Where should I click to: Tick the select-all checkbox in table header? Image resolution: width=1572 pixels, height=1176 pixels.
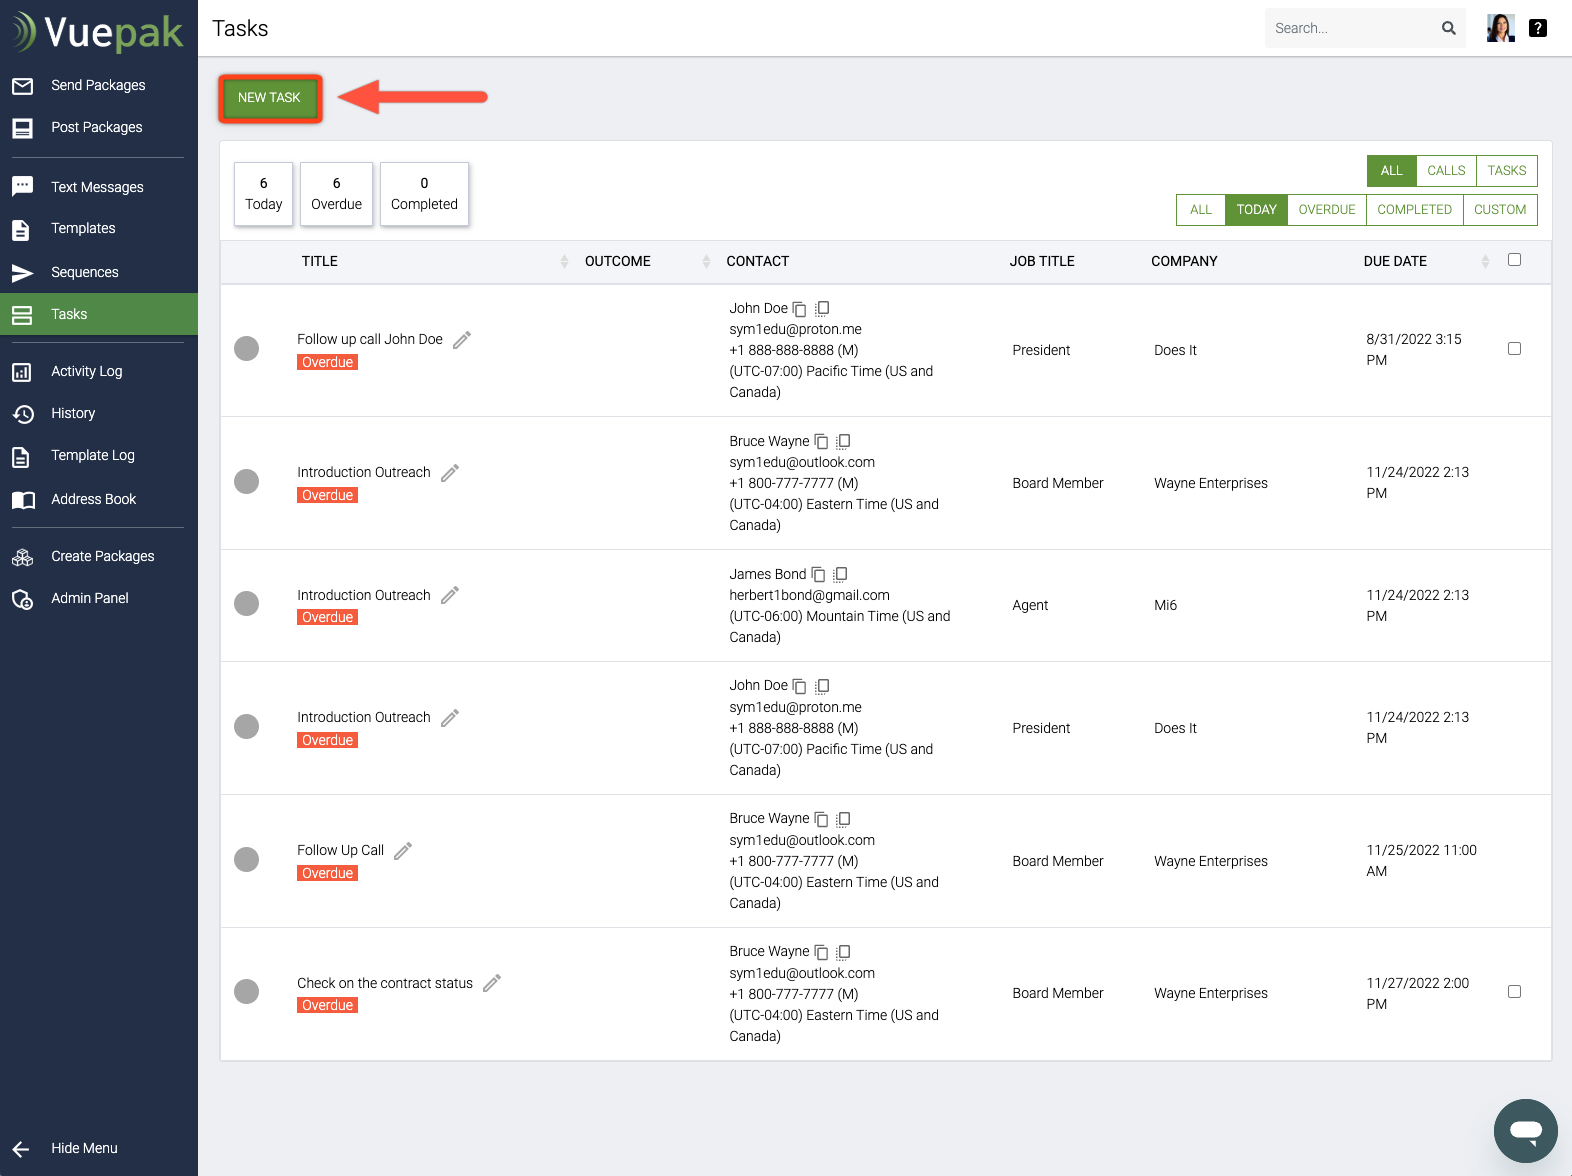1514,260
